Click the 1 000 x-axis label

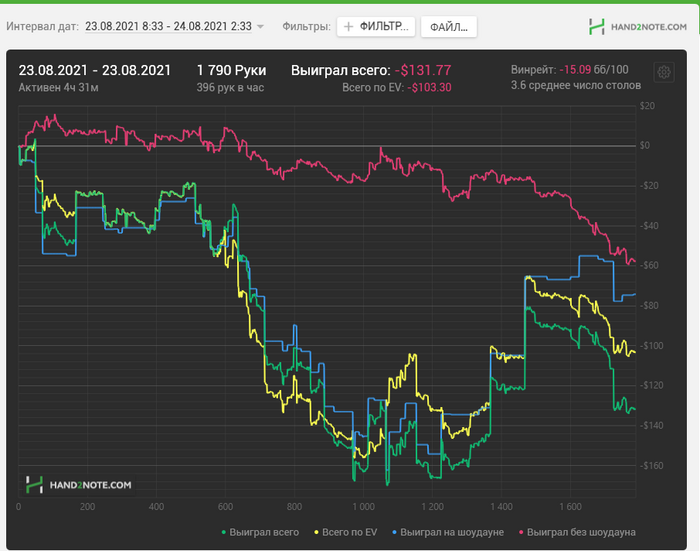(x=363, y=507)
